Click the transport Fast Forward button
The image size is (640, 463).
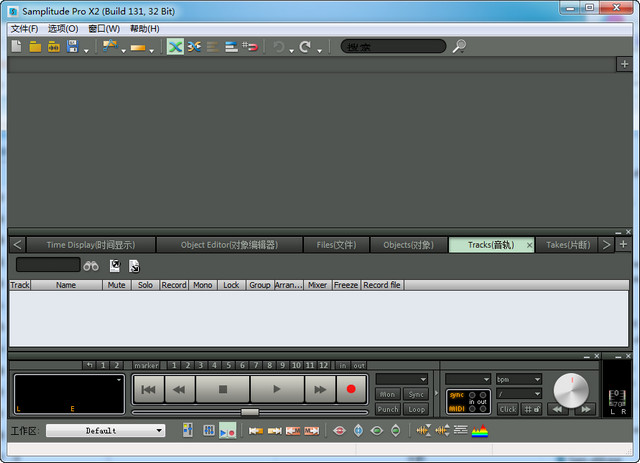pyautogui.click(x=320, y=390)
